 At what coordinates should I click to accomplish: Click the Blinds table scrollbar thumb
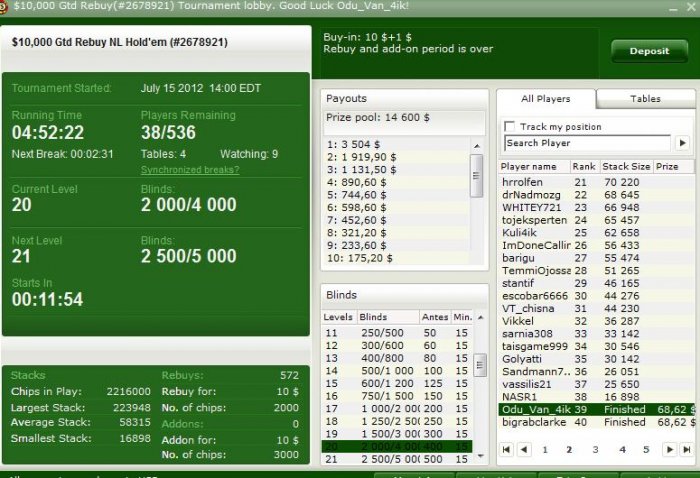coord(480,366)
